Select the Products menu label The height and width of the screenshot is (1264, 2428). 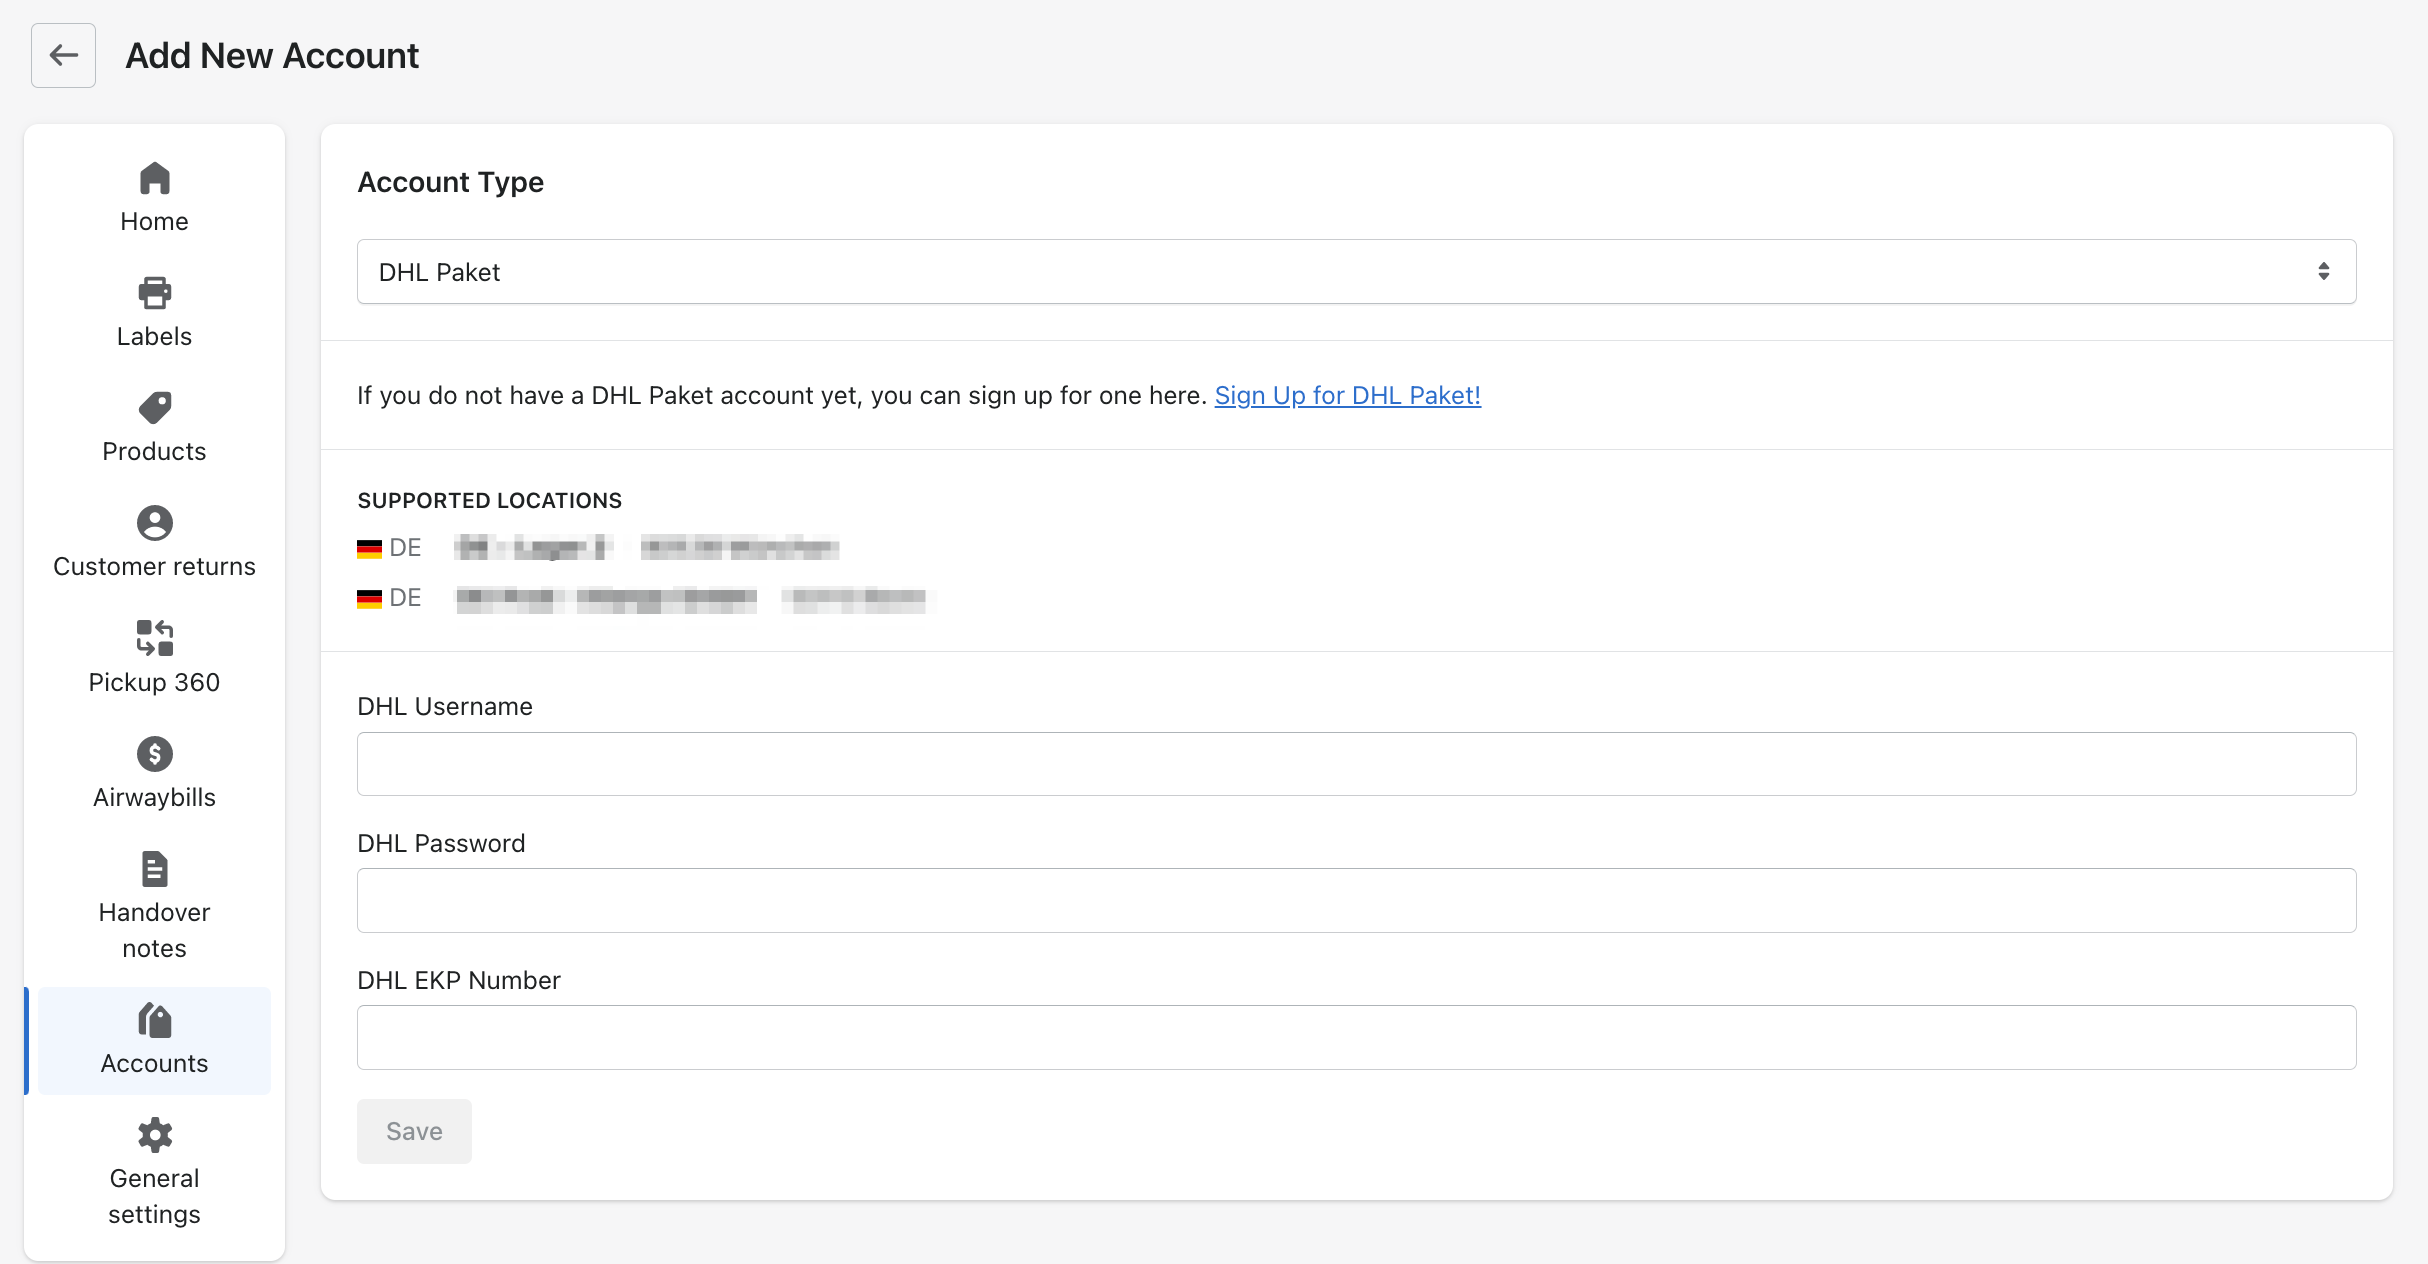coord(154,451)
